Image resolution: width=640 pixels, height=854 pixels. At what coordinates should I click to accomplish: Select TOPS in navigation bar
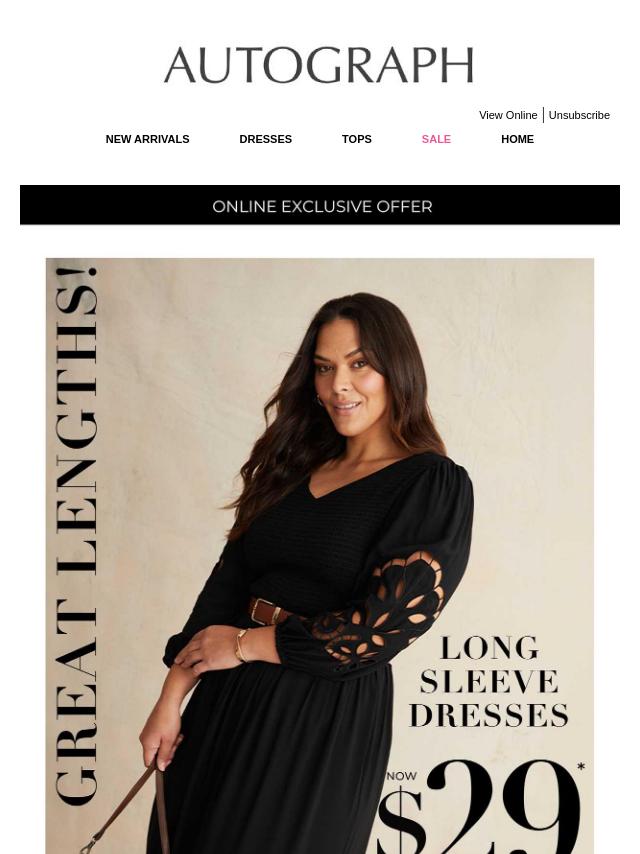[357, 139]
